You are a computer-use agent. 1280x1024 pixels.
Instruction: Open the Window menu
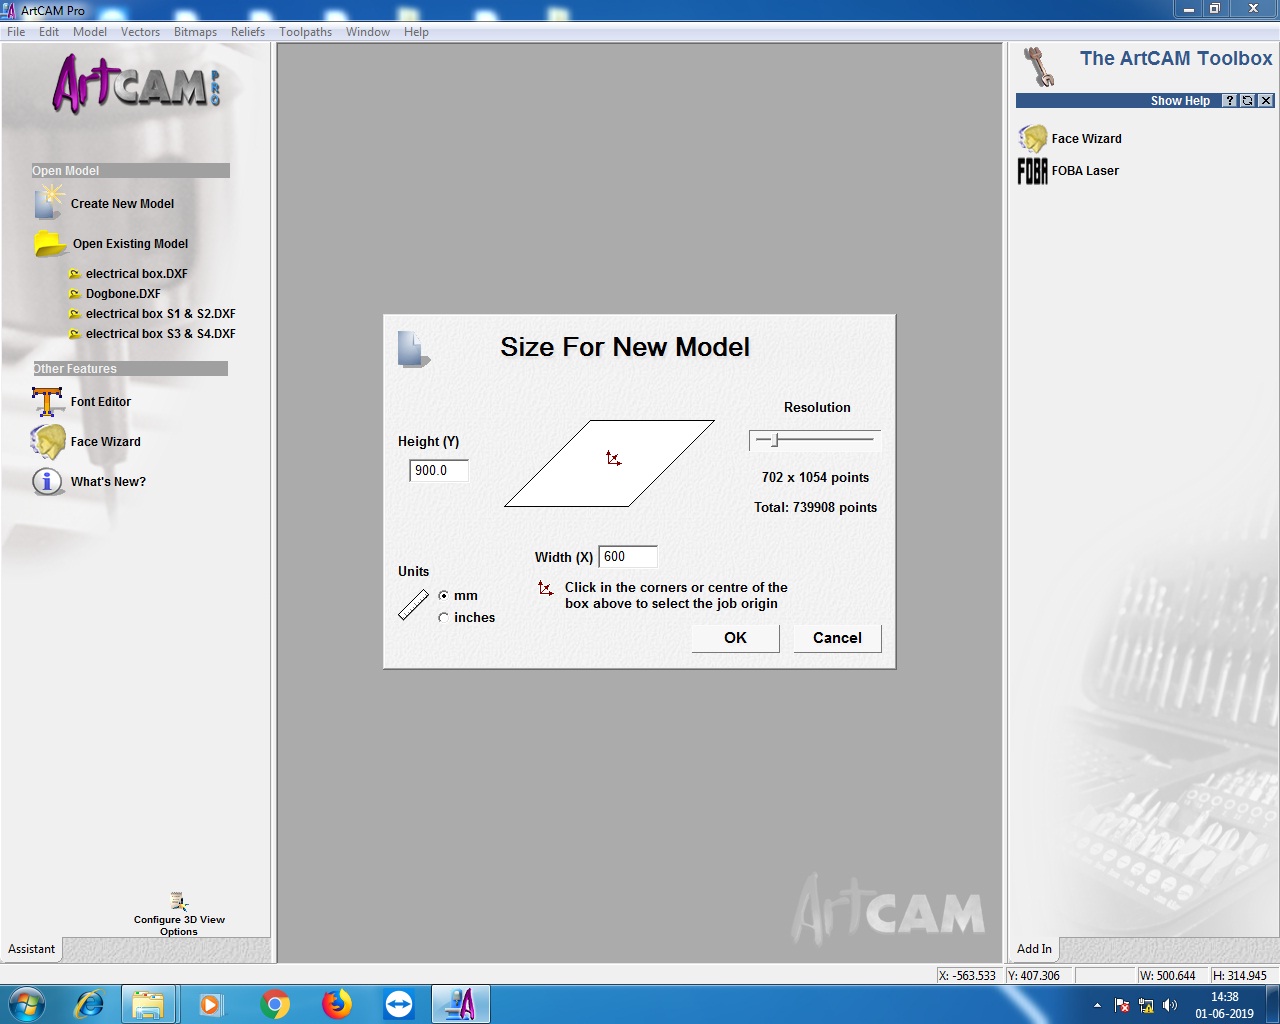368,32
